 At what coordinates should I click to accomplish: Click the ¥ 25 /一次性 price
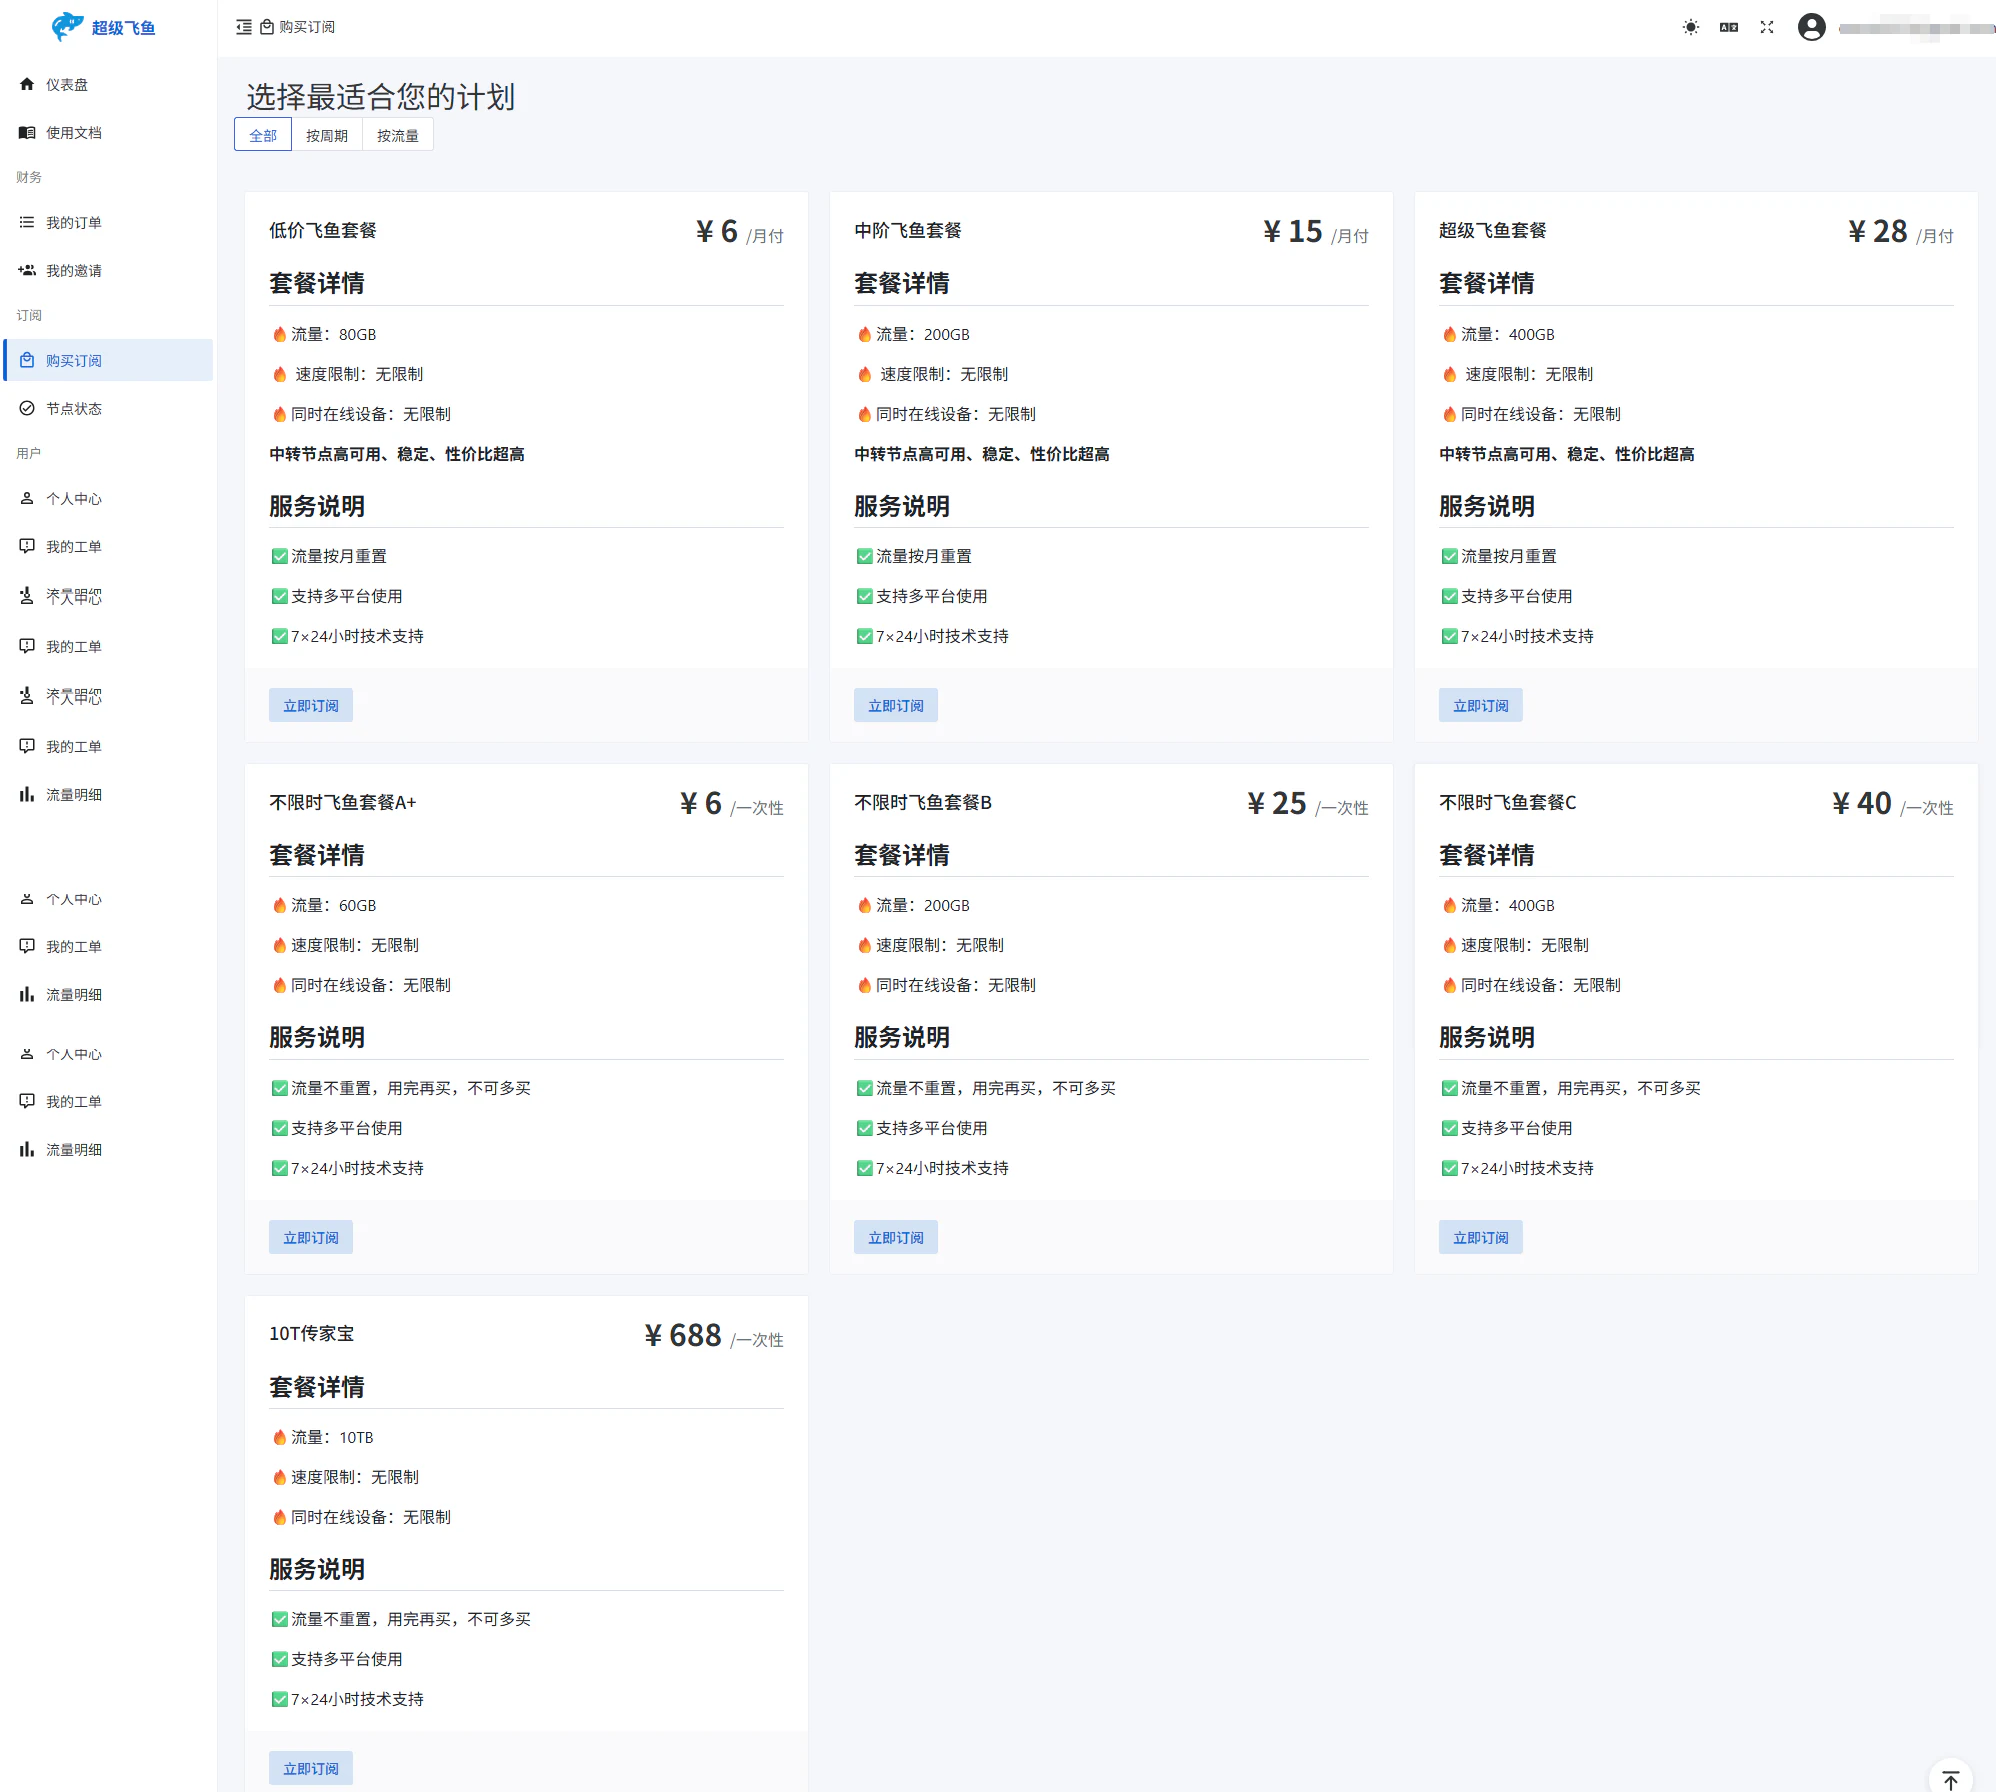tap(1307, 804)
